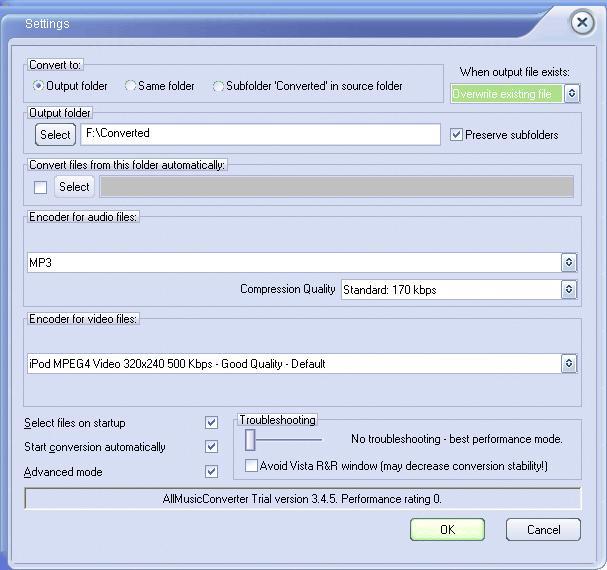Click the Troubleshooting slider handle

coord(250,440)
